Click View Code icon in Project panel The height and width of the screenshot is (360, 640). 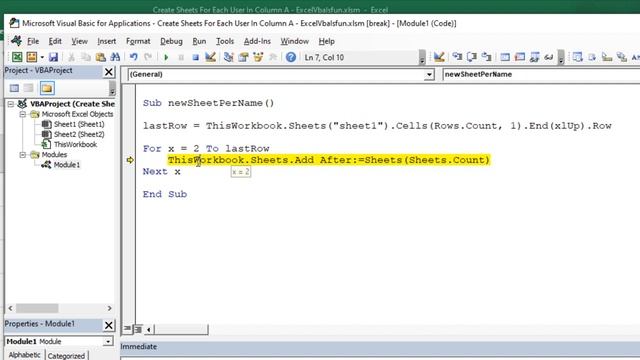pyautogui.click(x=14, y=88)
